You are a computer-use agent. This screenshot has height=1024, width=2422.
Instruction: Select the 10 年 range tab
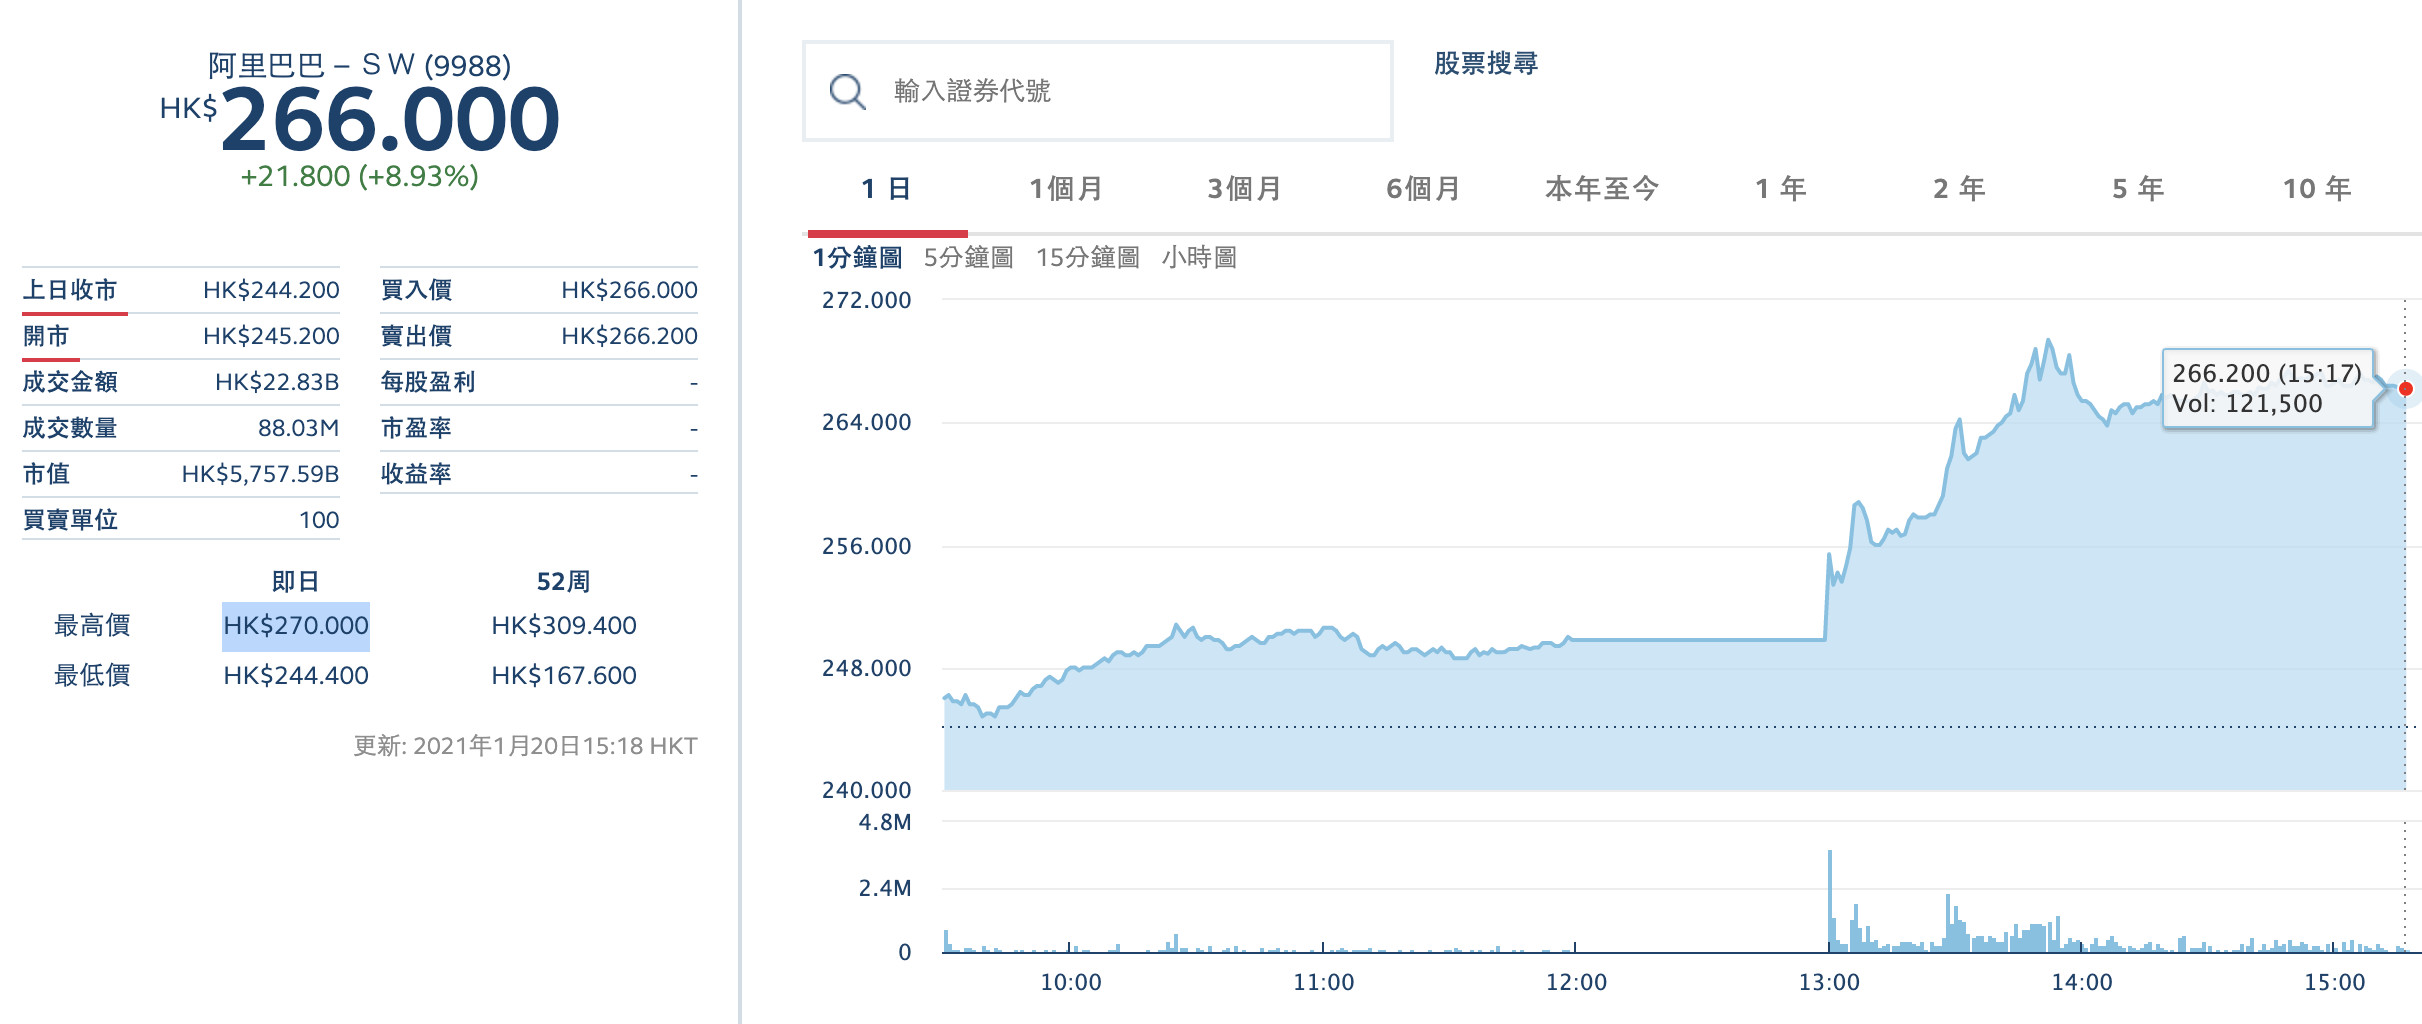pyautogui.click(x=2316, y=189)
